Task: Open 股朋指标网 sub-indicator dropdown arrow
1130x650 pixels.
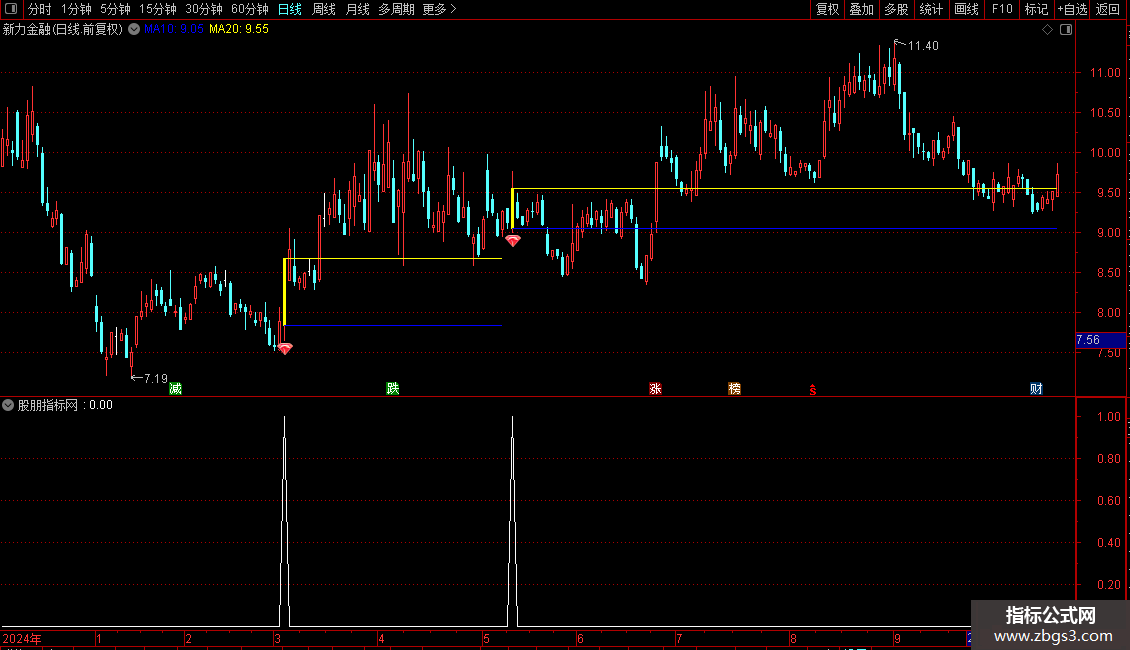Action: coord(8,405)
